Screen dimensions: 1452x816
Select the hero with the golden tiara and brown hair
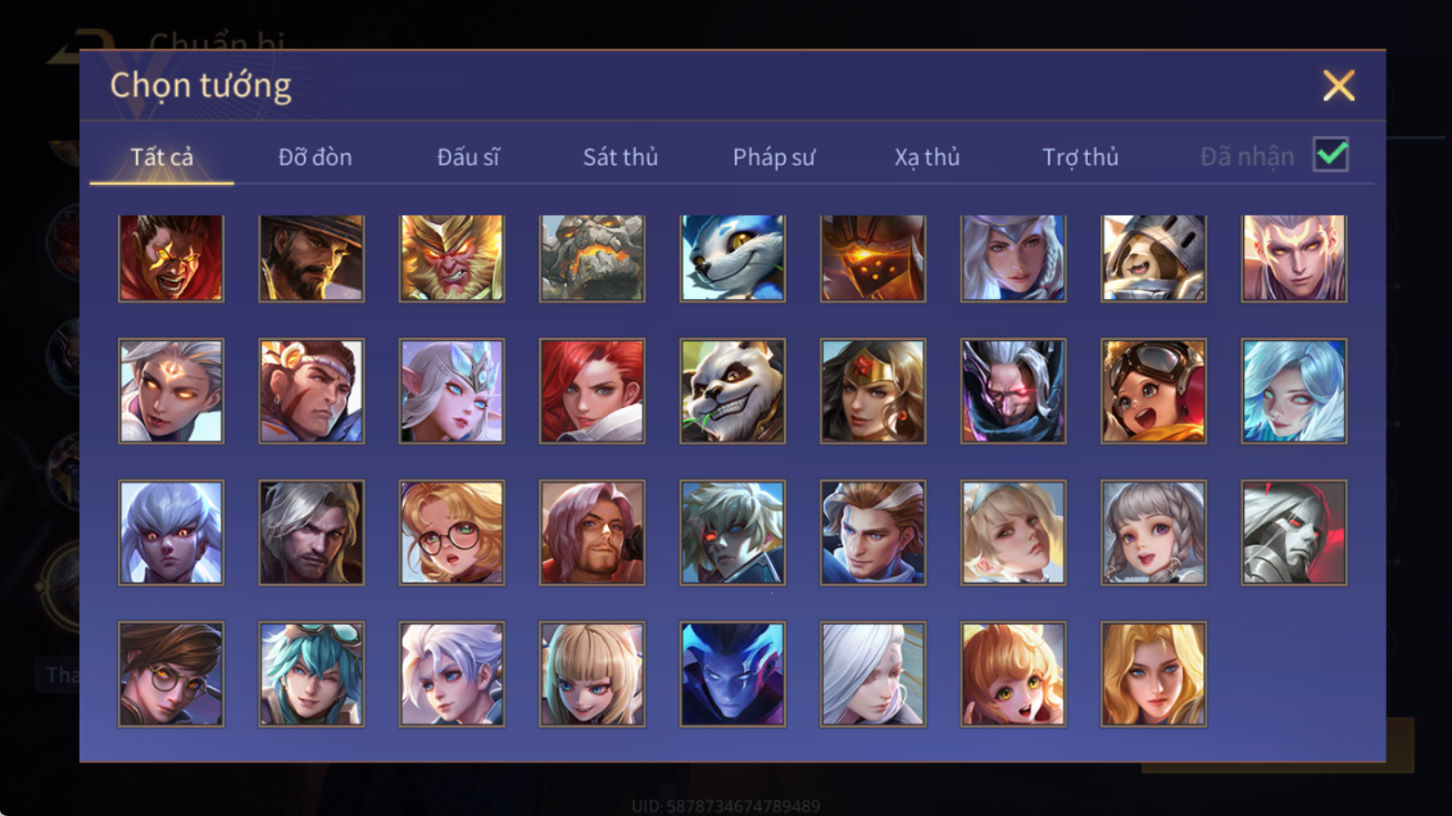[873, 391]
